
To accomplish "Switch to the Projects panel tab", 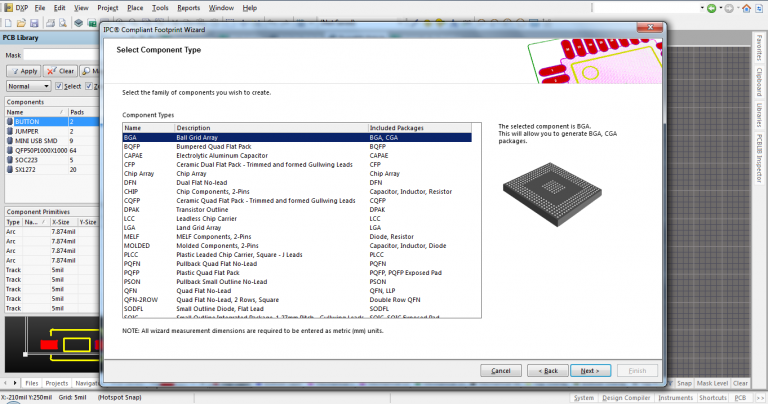I will point(57,383).
